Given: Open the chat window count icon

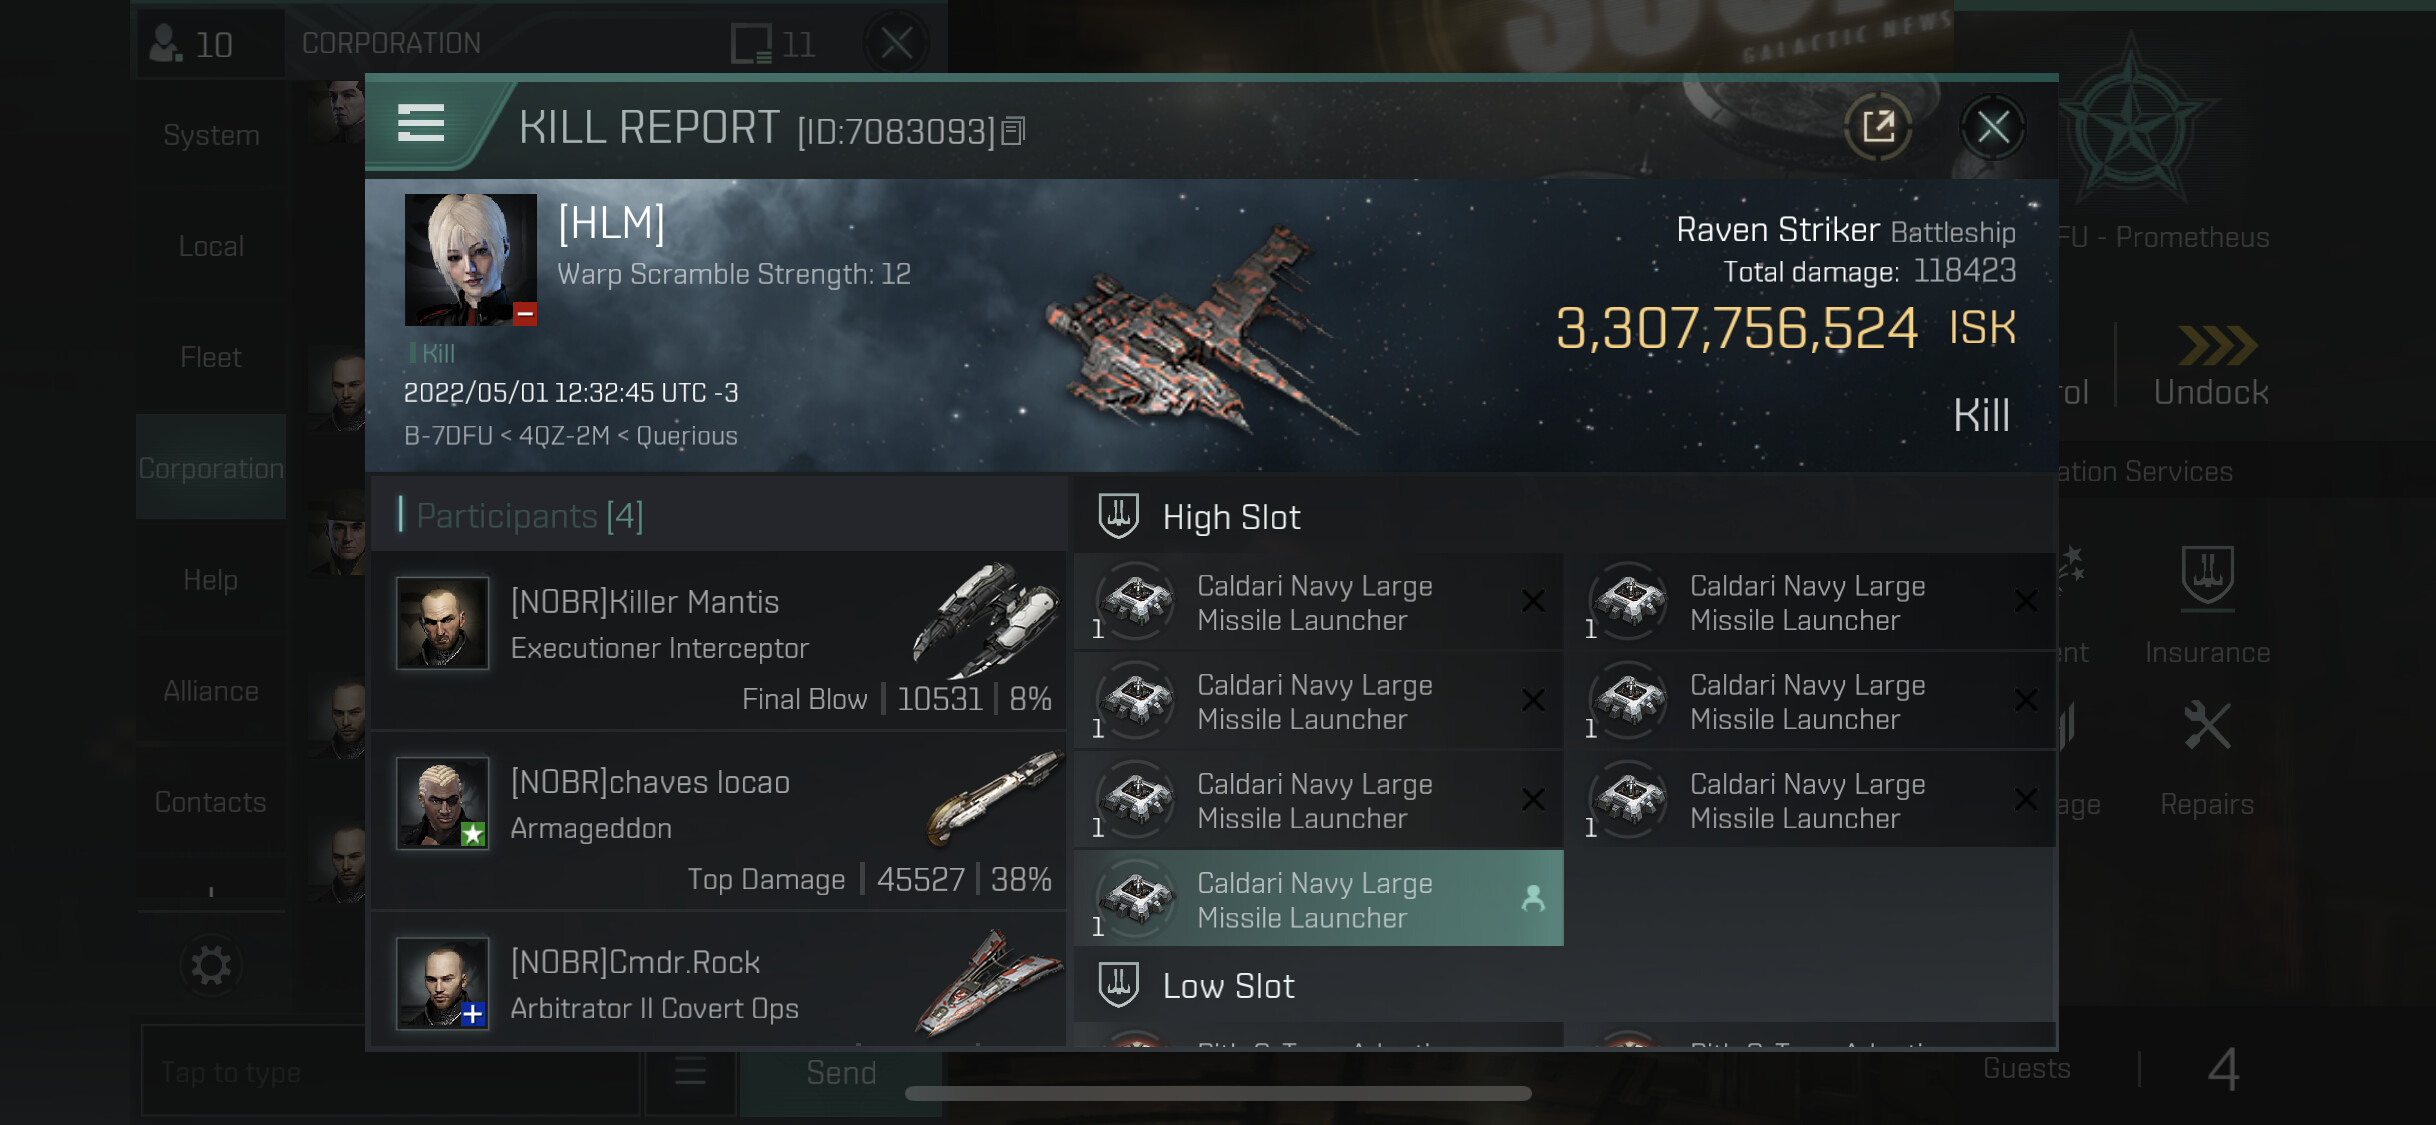Looking at the screenshot, I should (x=773, y=44).
